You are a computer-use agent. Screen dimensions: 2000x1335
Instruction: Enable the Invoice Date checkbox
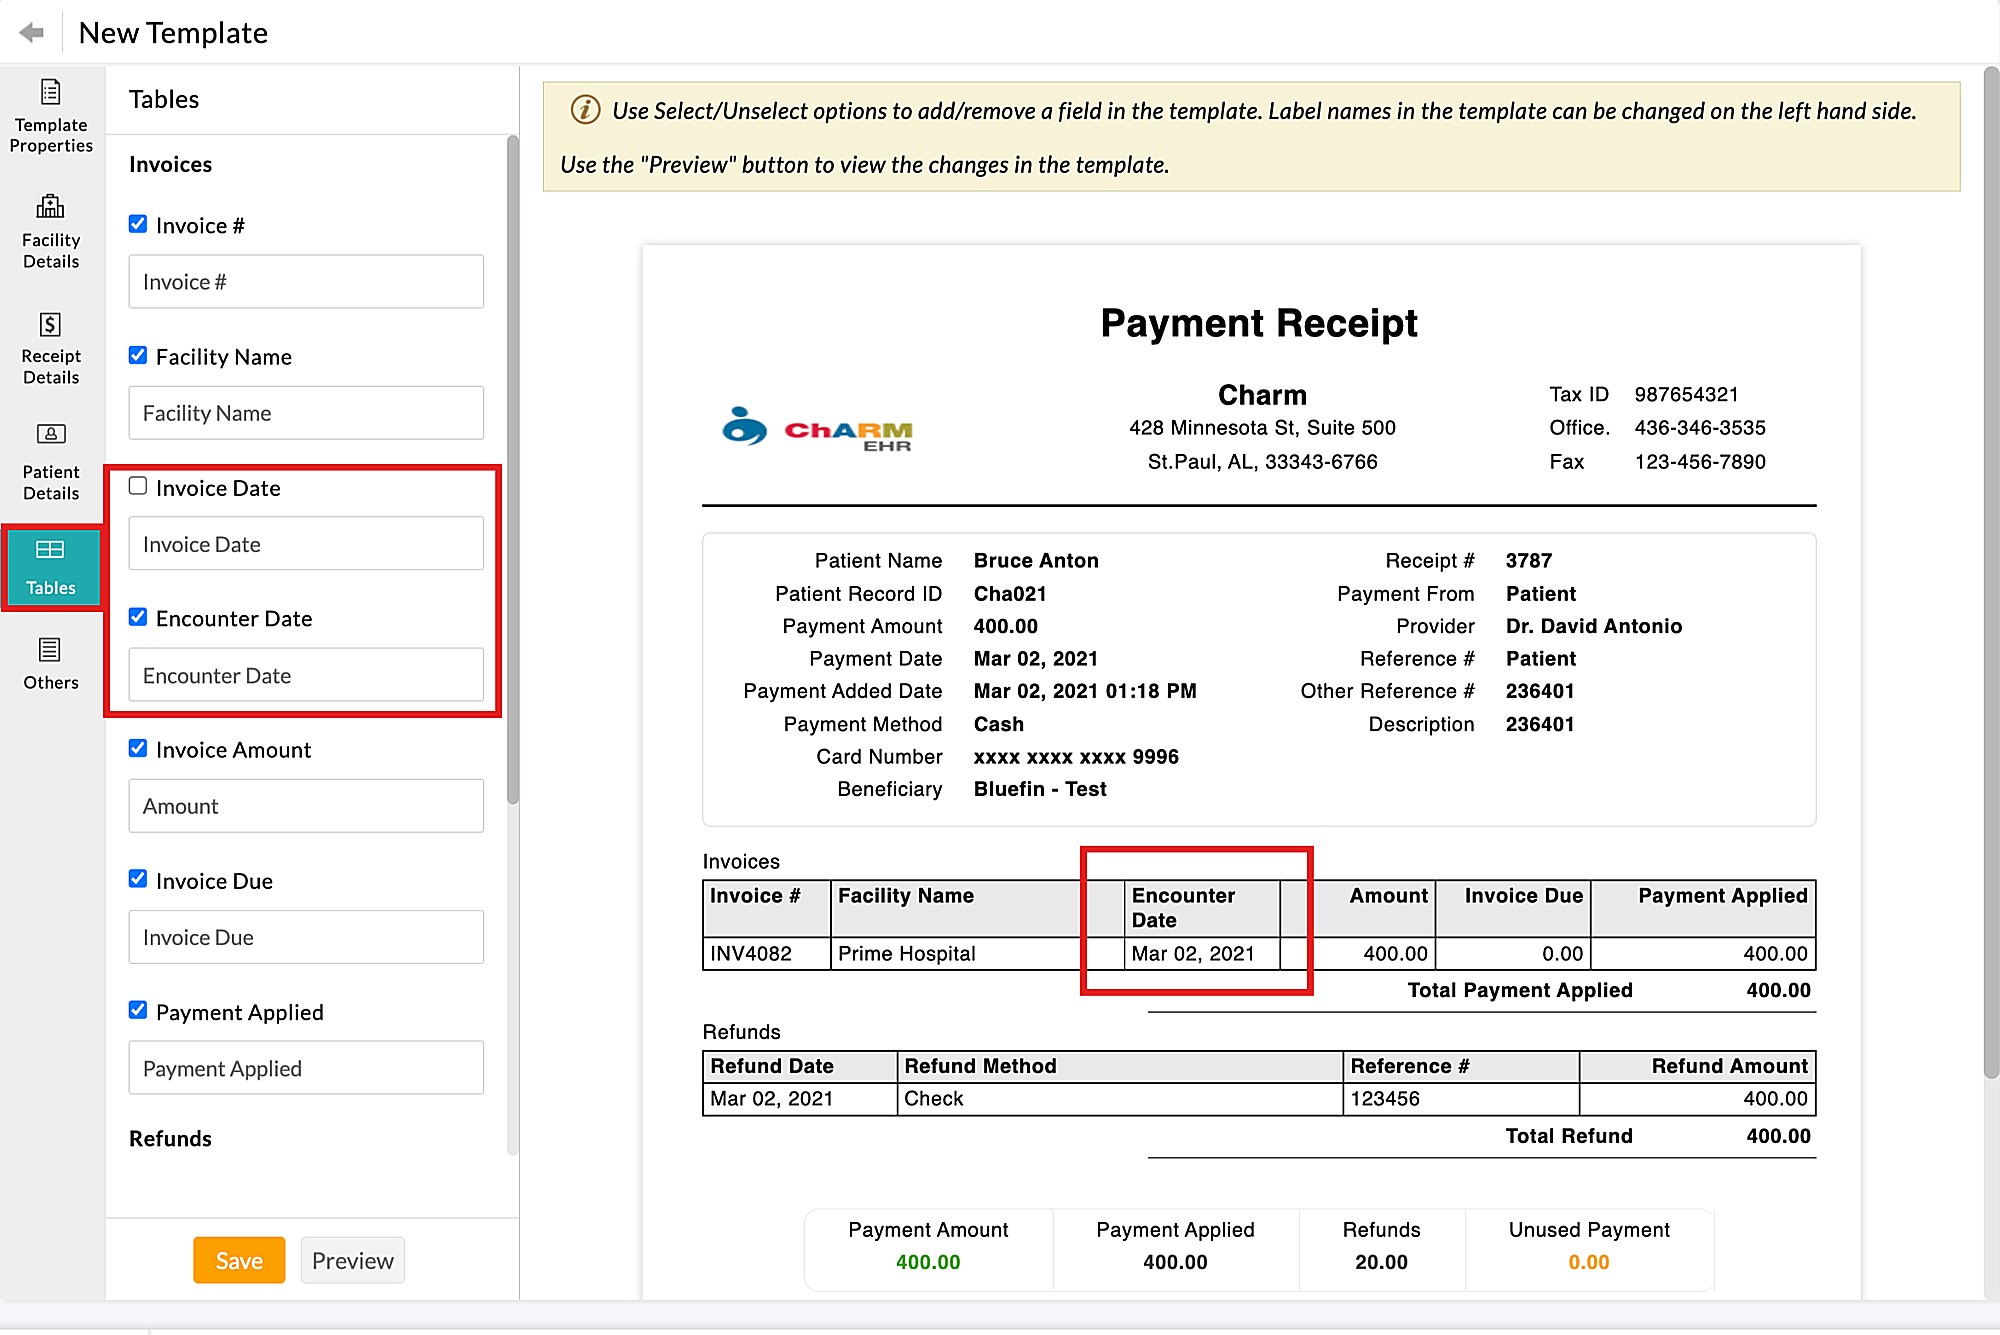point(138,485)
